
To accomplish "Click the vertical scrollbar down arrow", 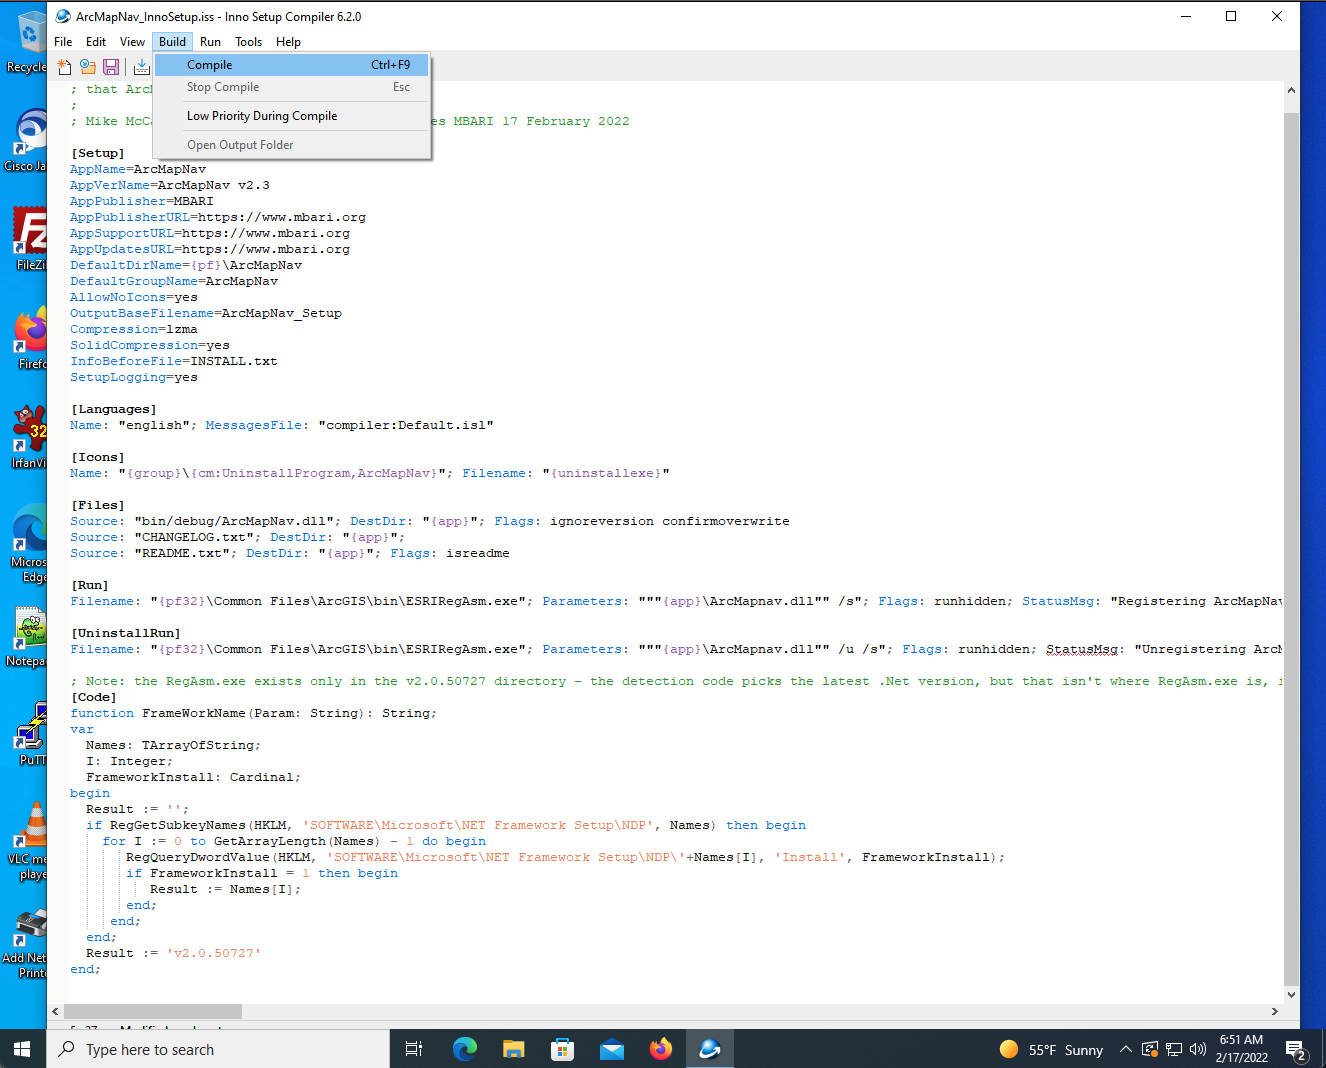I will point(1291,995).
